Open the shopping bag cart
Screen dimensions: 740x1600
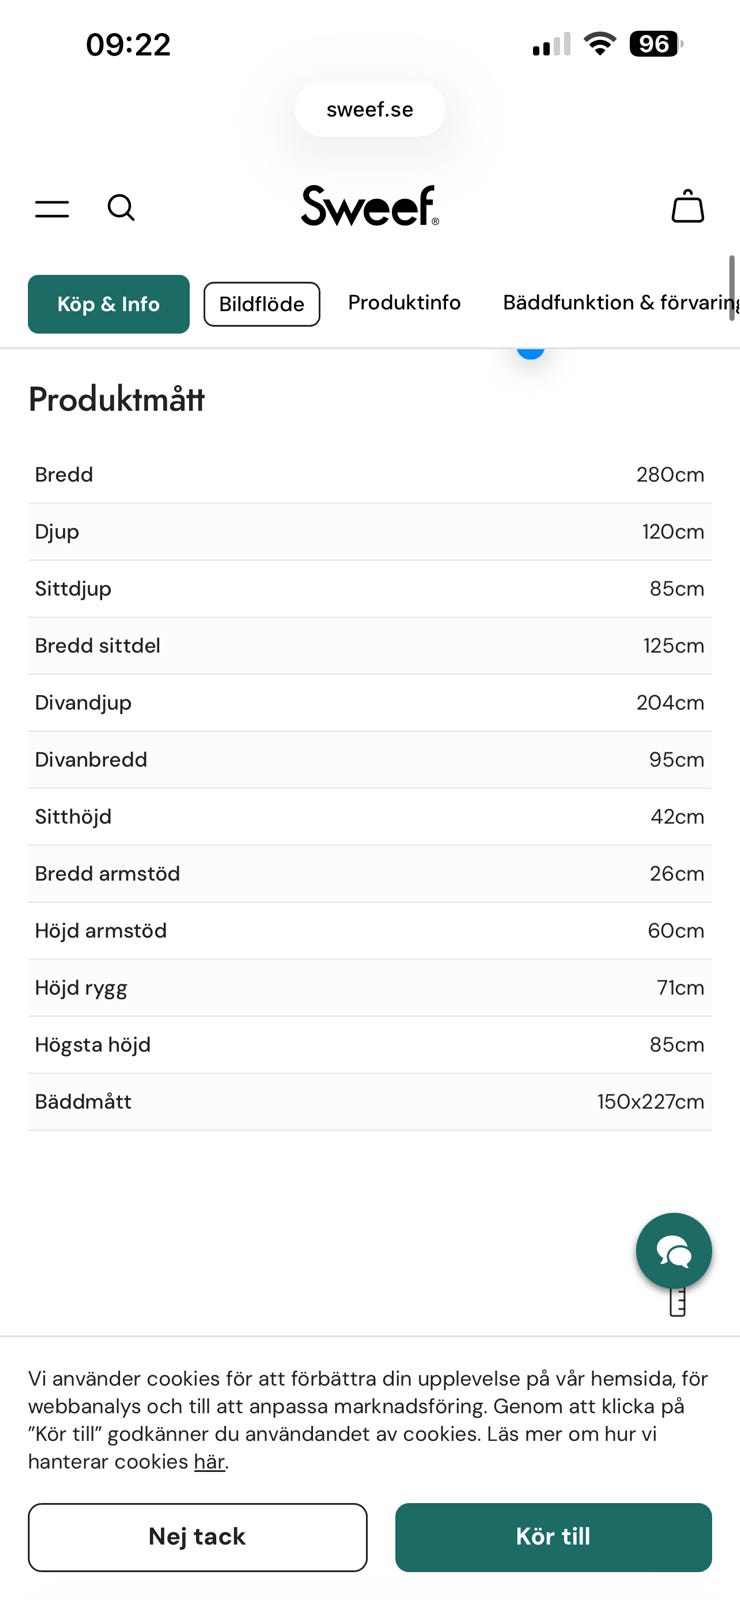coord(687,206)
